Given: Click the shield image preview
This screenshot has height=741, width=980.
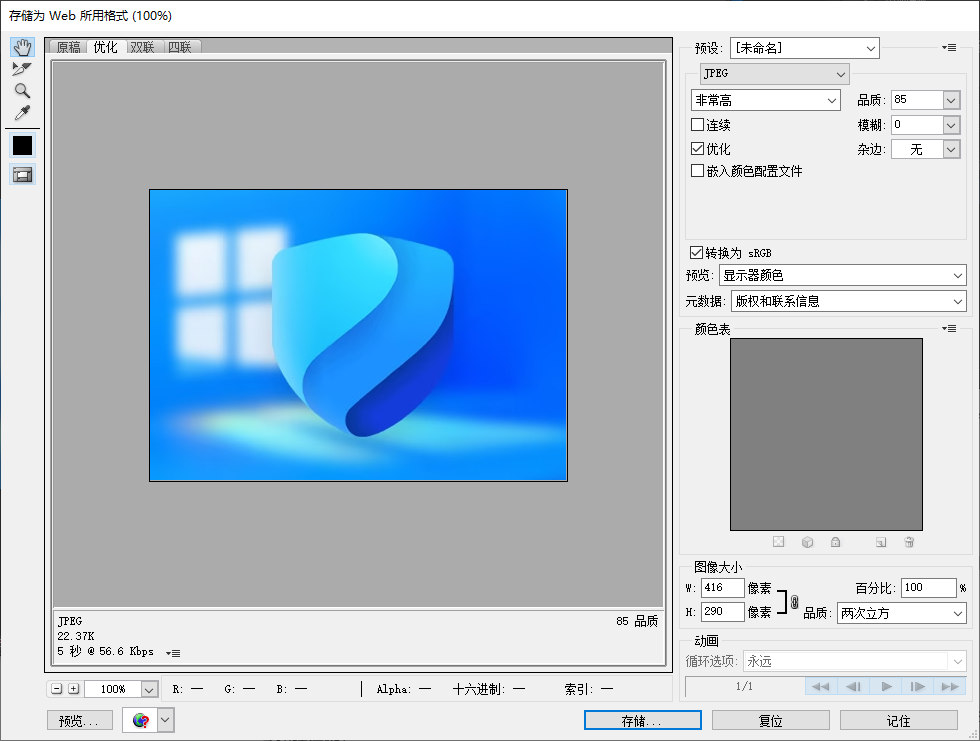Looking at the screenshot, I should click(358, 336).
